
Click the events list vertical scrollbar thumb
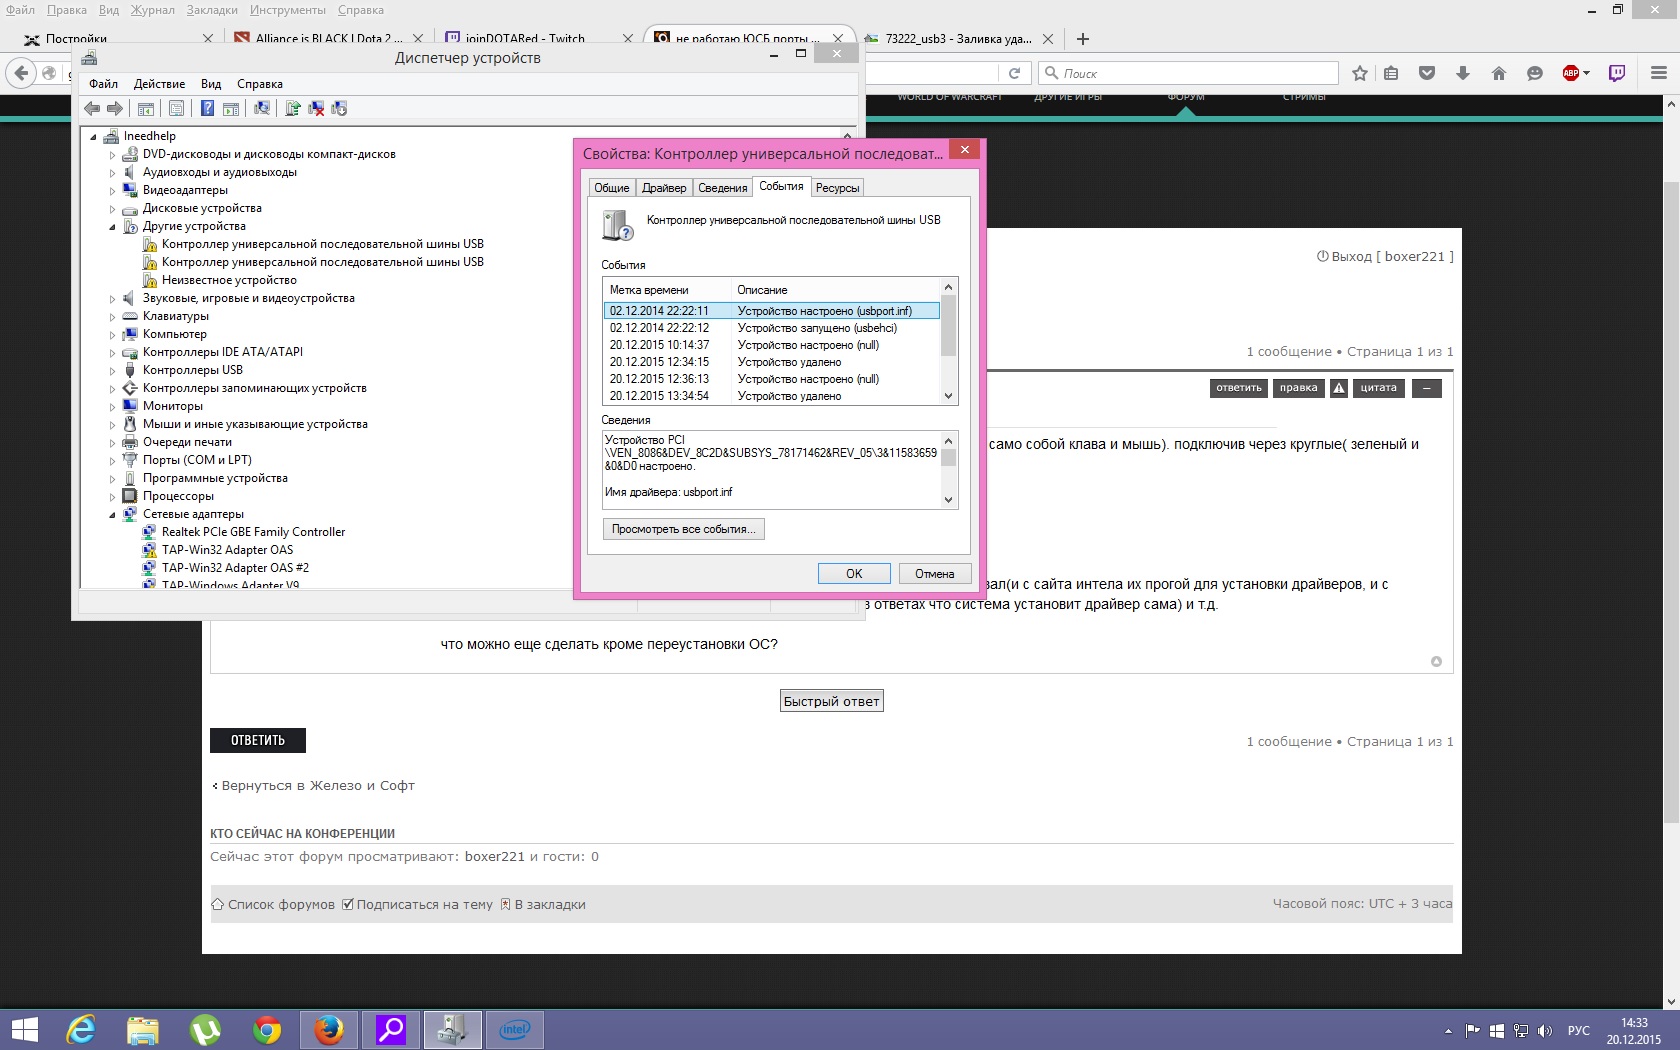[948, 326]
